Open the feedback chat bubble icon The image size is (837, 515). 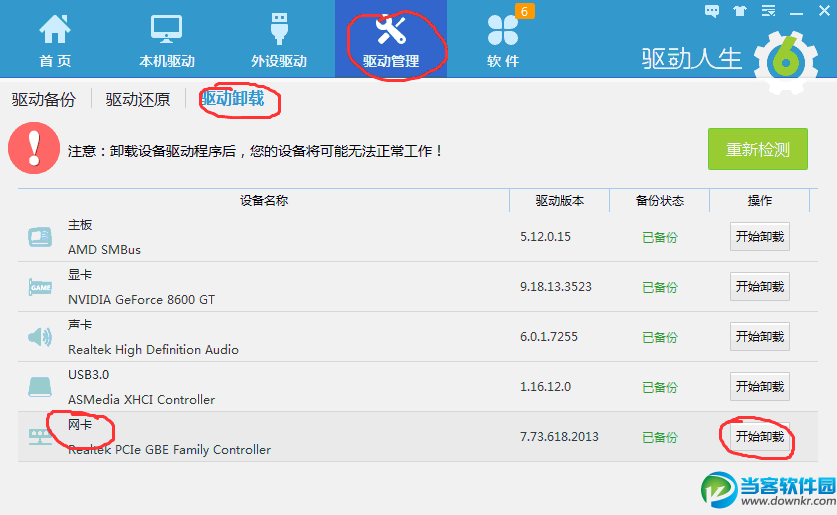(x=712, y=11)
